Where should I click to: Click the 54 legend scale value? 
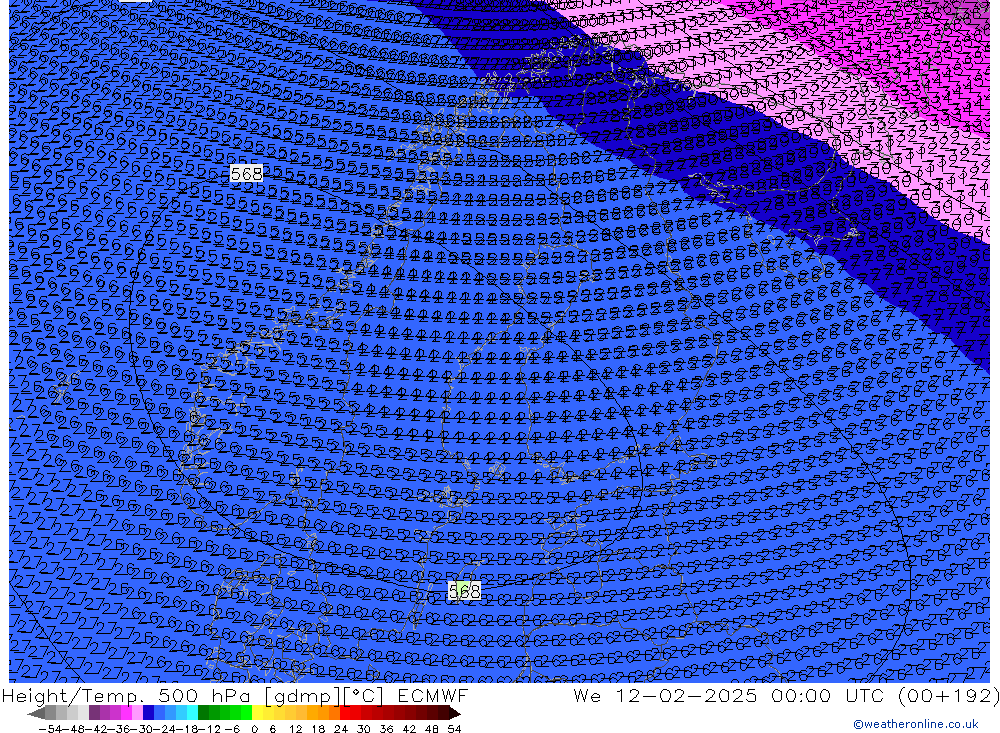[454, 729]
